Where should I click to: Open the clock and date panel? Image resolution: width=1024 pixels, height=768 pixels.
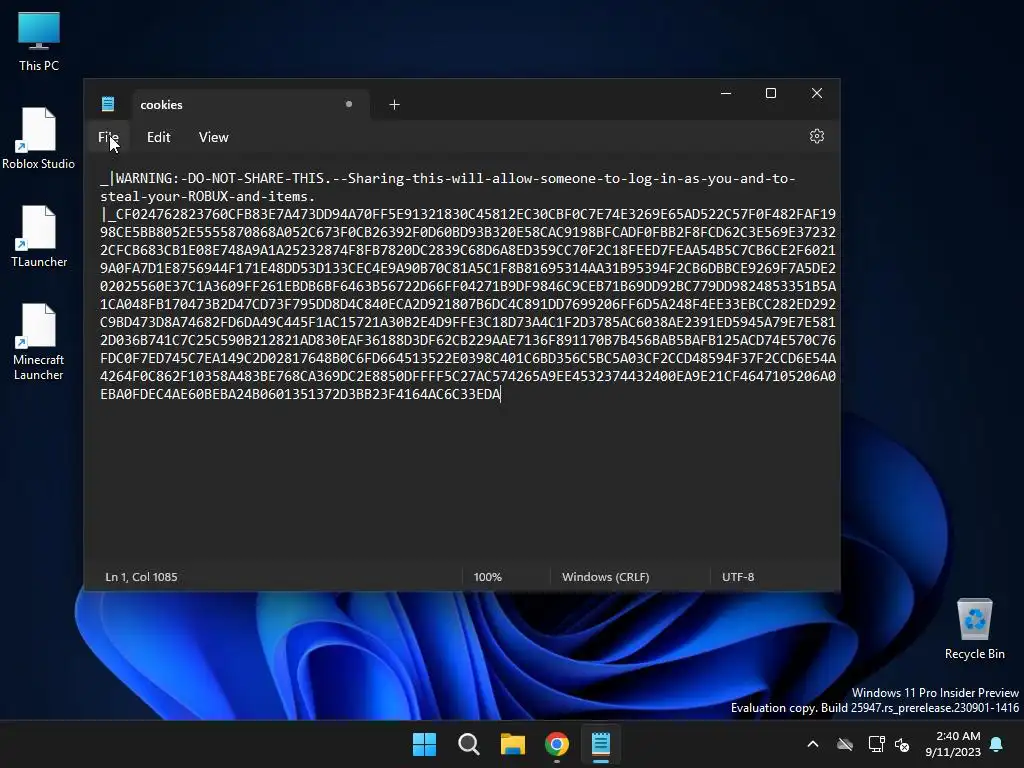pos(953,744)
